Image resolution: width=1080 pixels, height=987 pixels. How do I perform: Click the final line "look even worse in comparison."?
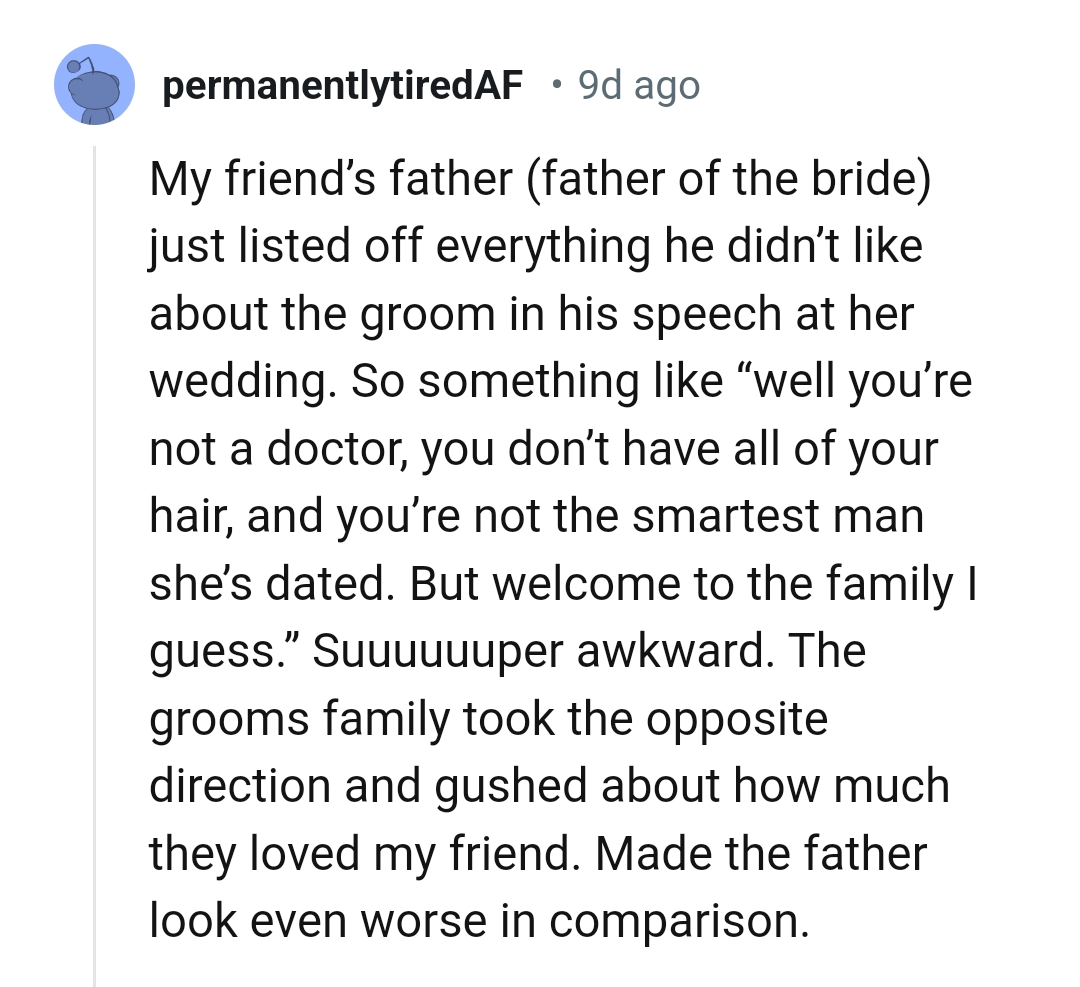point(478,920)
